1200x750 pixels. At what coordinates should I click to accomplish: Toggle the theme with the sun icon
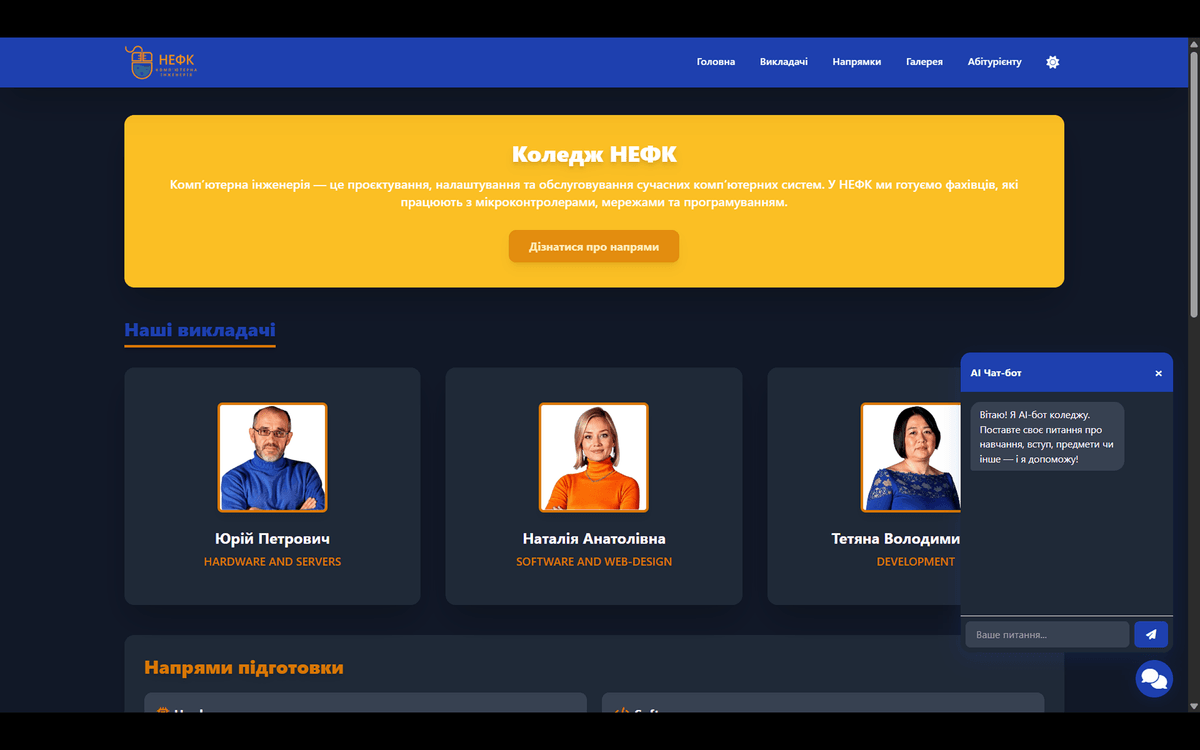pyautogui.click(x=1052, y=62)
